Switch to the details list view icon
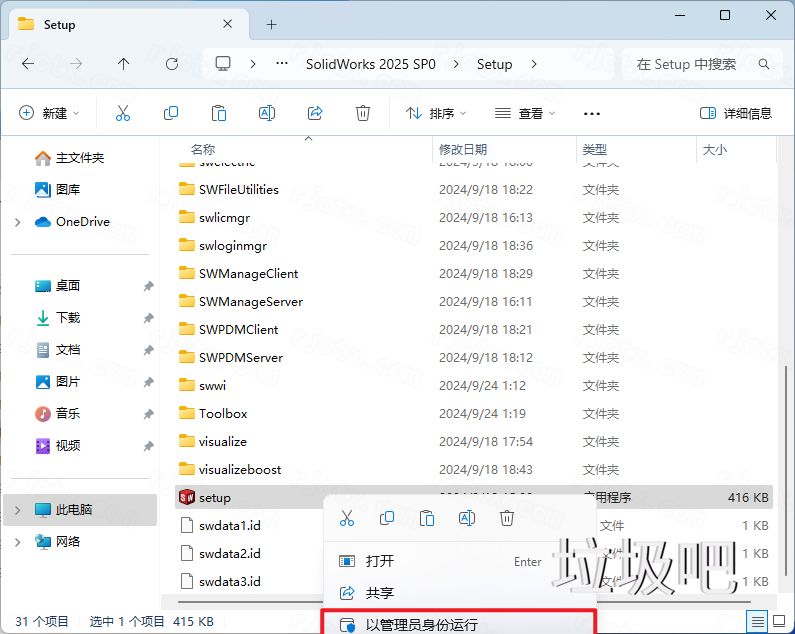This screenshot has height=634, width=795. [x=757, y=621]
